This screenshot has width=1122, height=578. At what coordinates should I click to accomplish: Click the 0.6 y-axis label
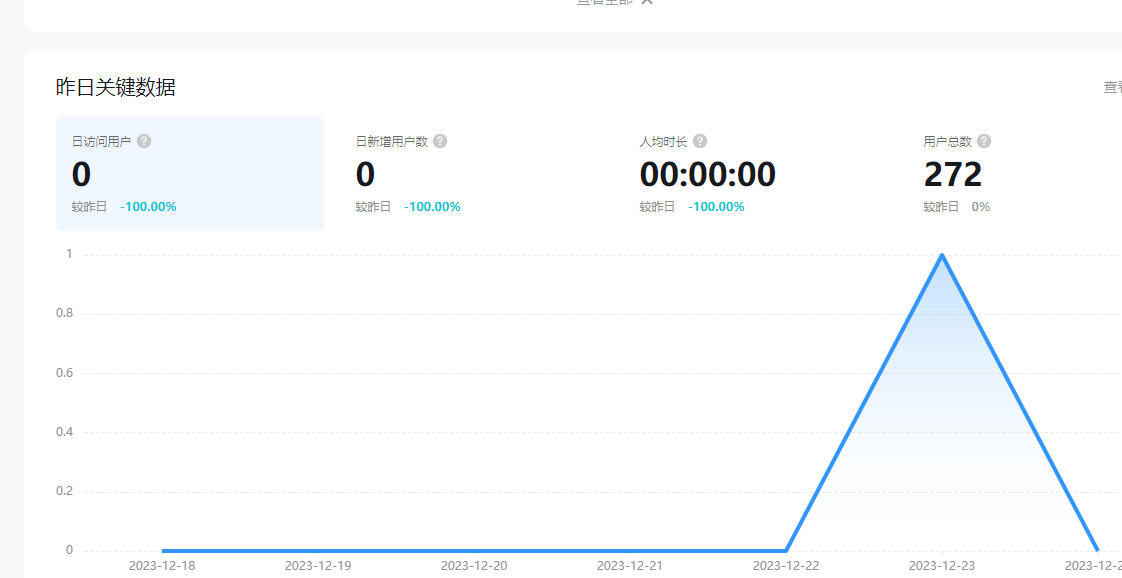click(x=65, y=373)
